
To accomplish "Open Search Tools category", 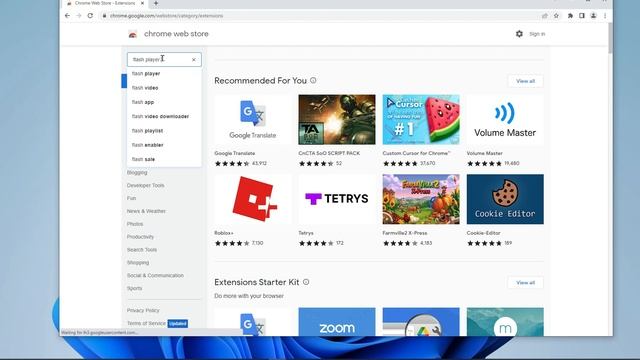I will click(x=142, y=250).
